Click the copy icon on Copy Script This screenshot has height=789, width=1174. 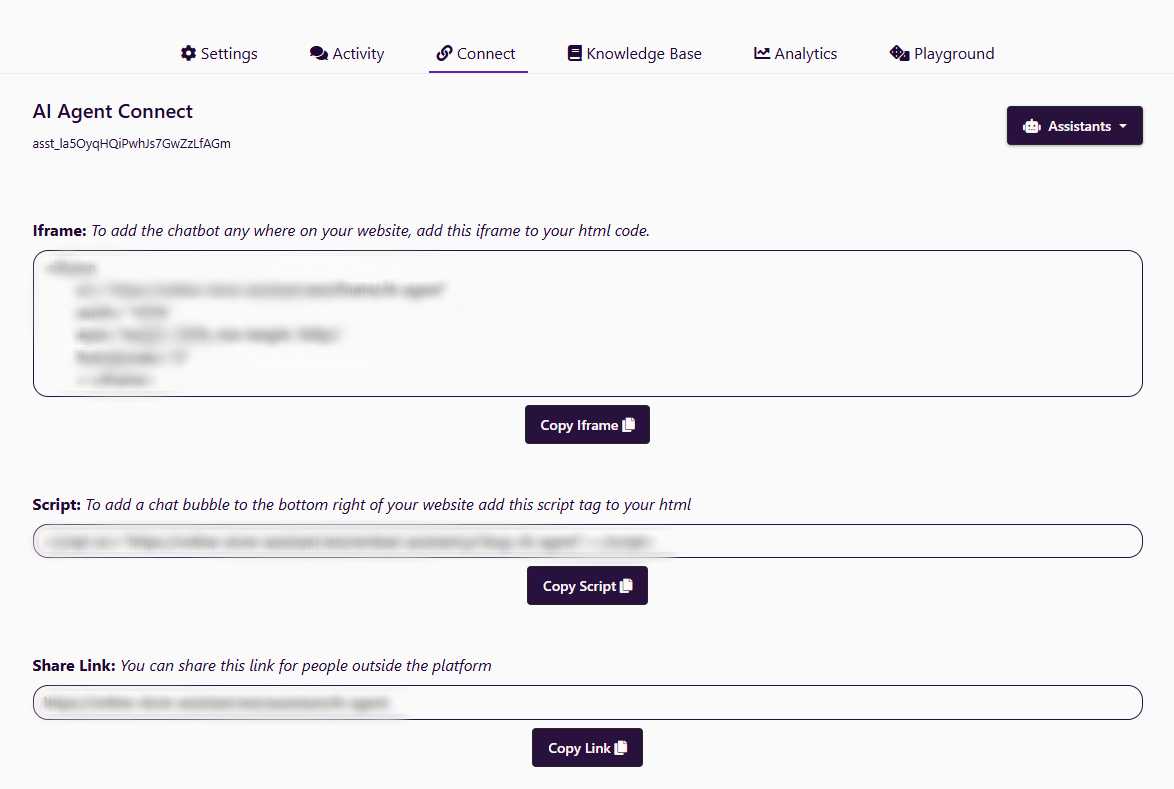(627, 586)
